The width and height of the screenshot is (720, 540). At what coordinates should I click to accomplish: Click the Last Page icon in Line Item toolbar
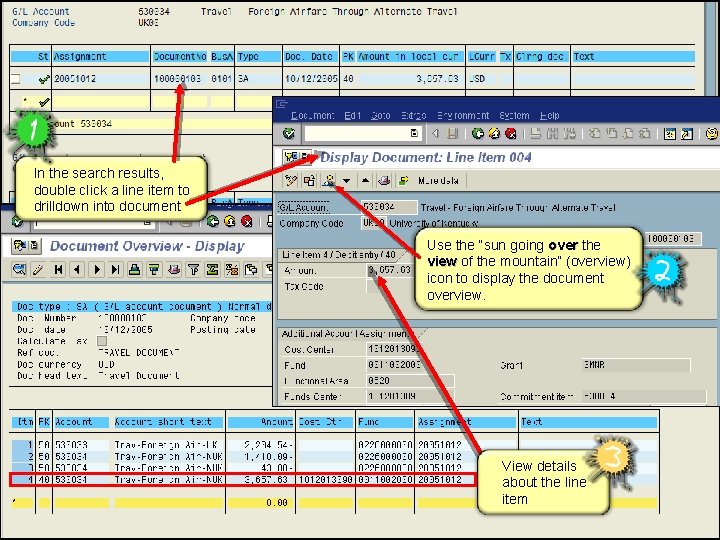pos(644,134)
